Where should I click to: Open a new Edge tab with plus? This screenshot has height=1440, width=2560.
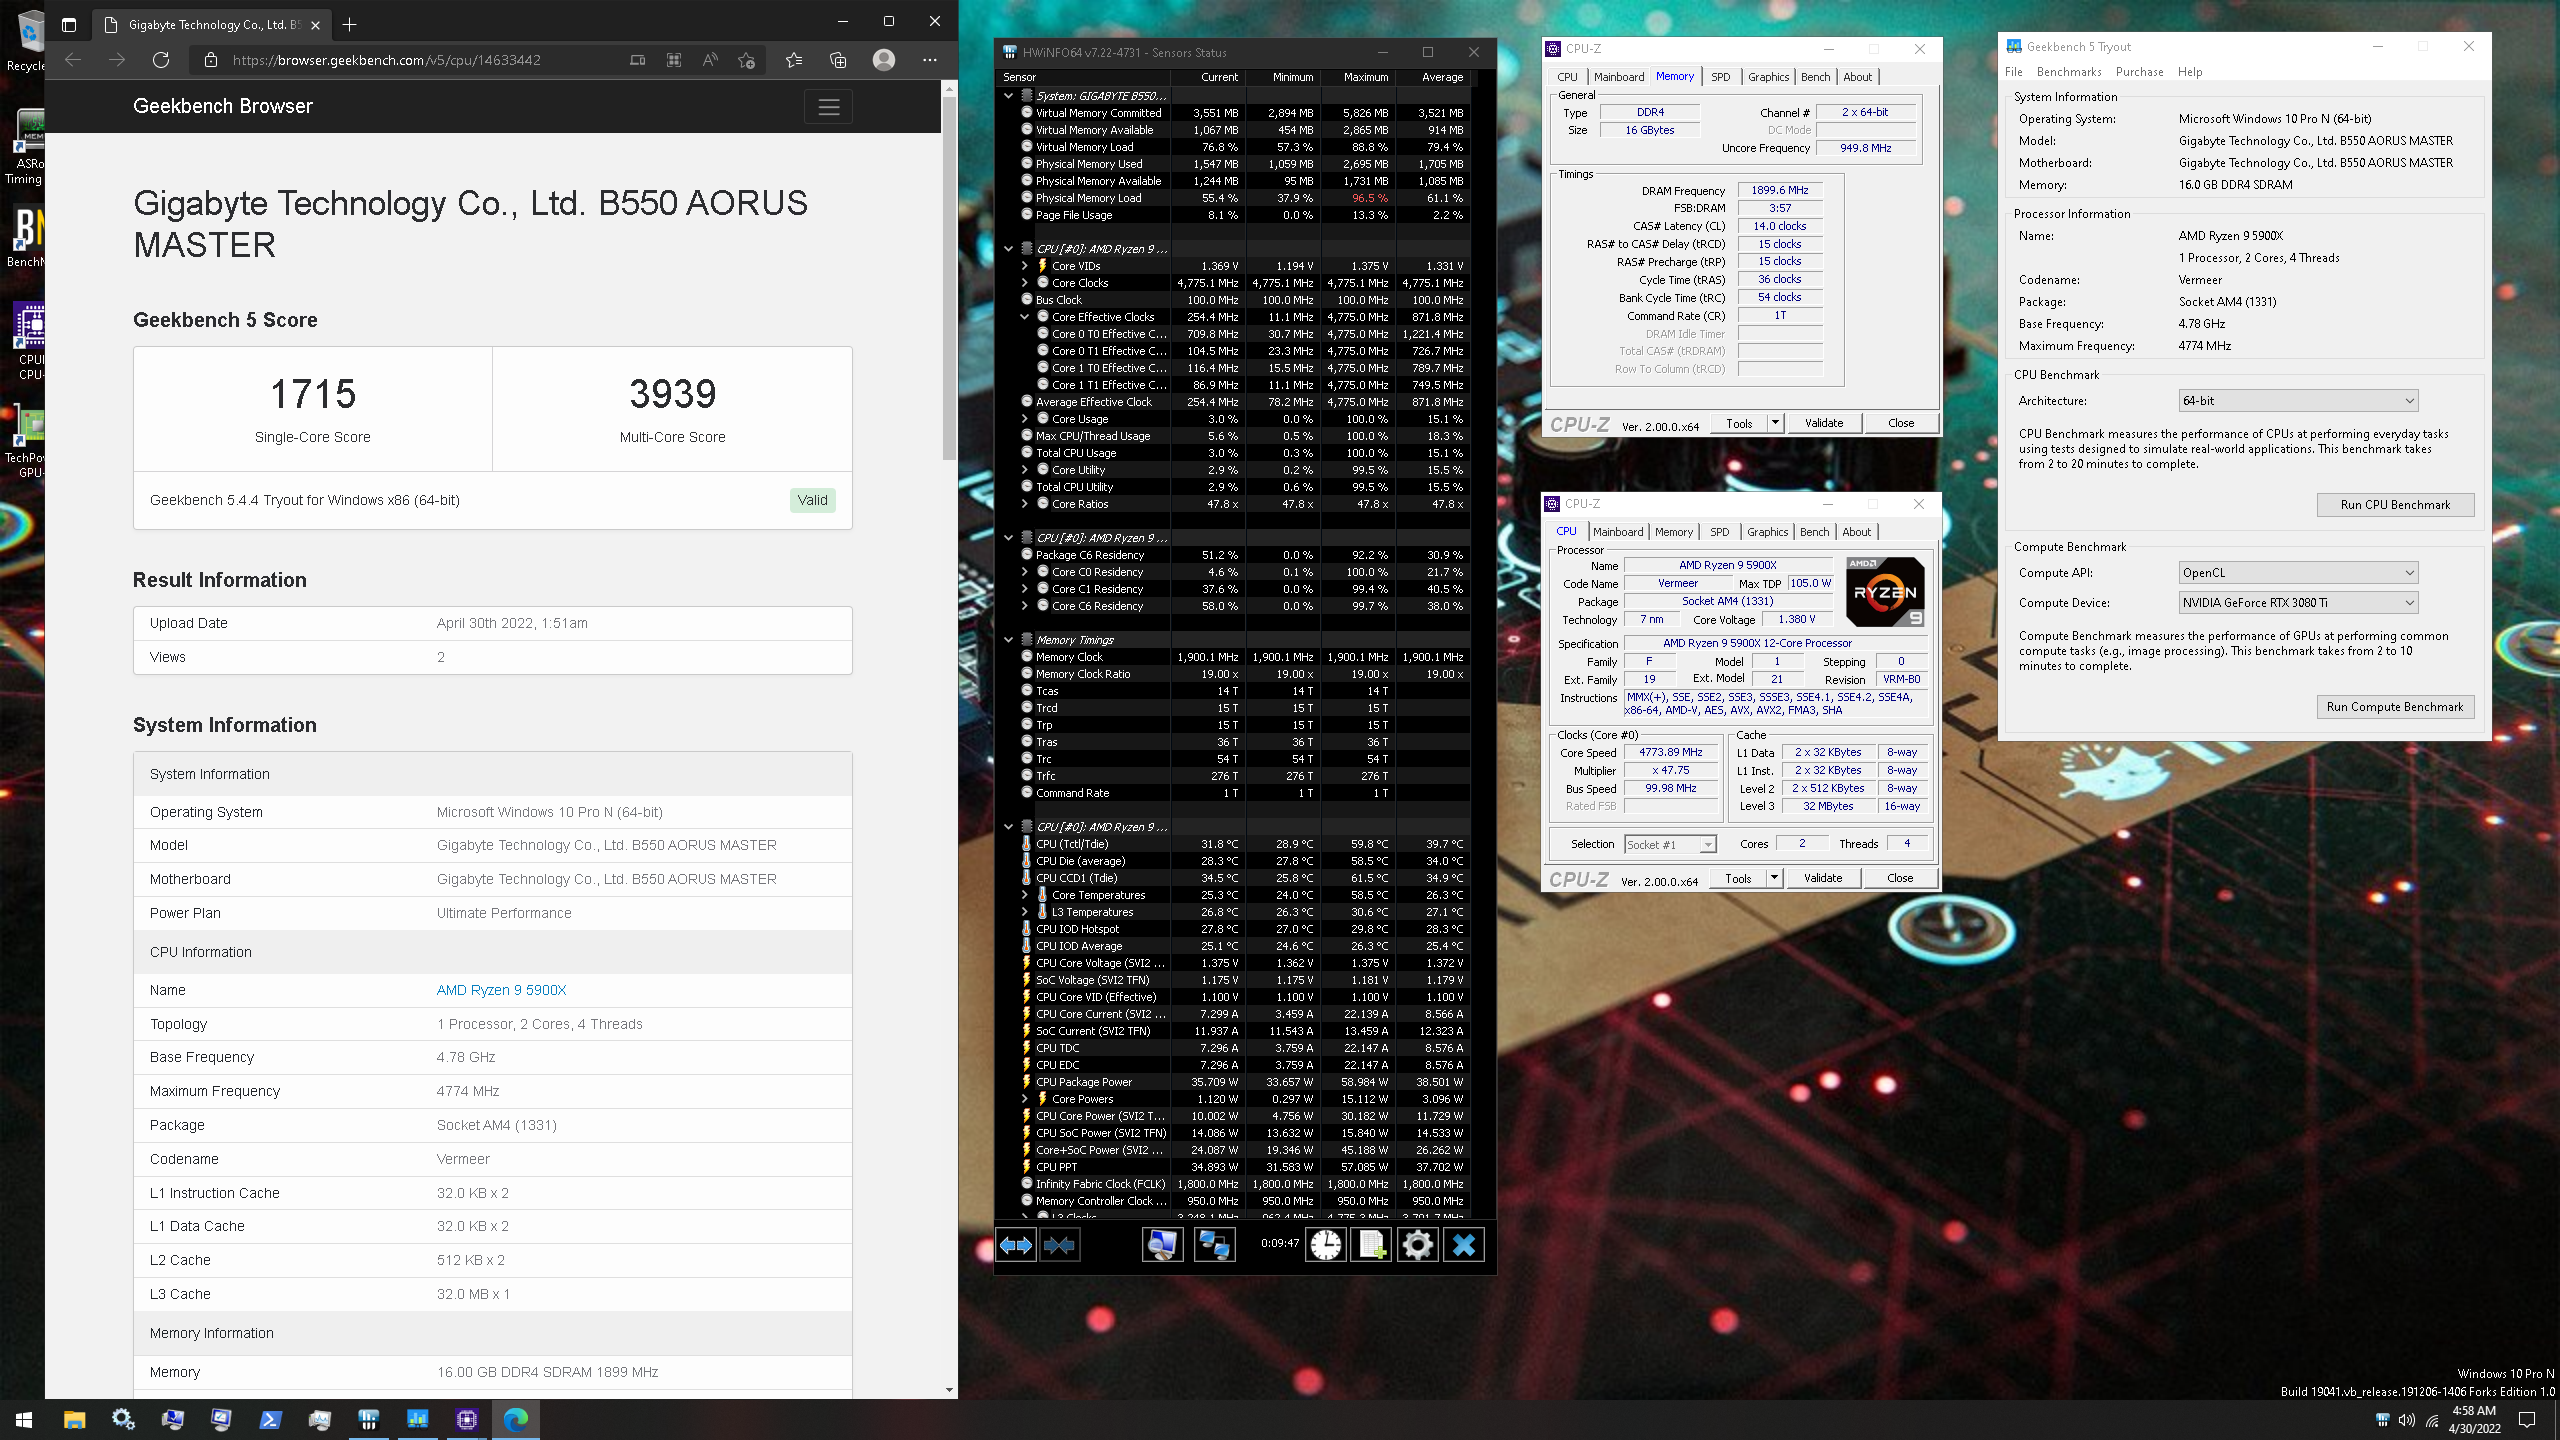349,24
